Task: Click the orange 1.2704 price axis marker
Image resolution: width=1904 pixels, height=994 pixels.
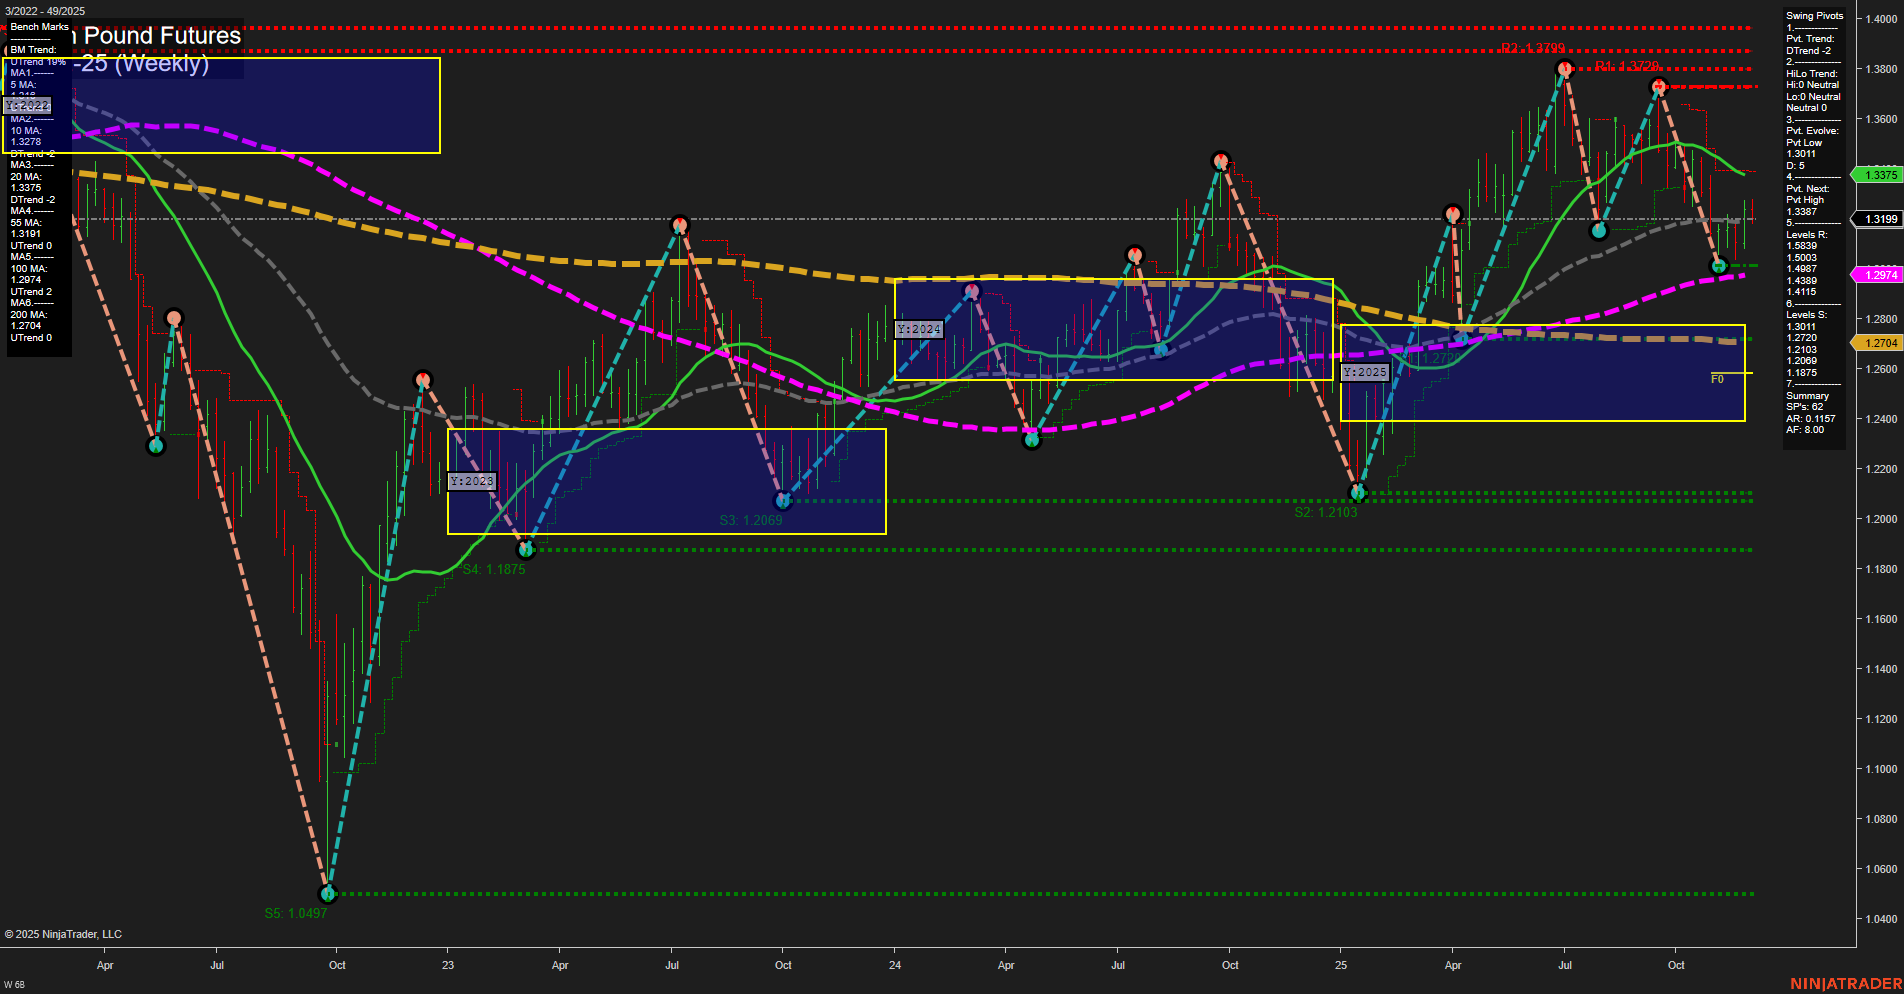Action: pos(1880,342)
